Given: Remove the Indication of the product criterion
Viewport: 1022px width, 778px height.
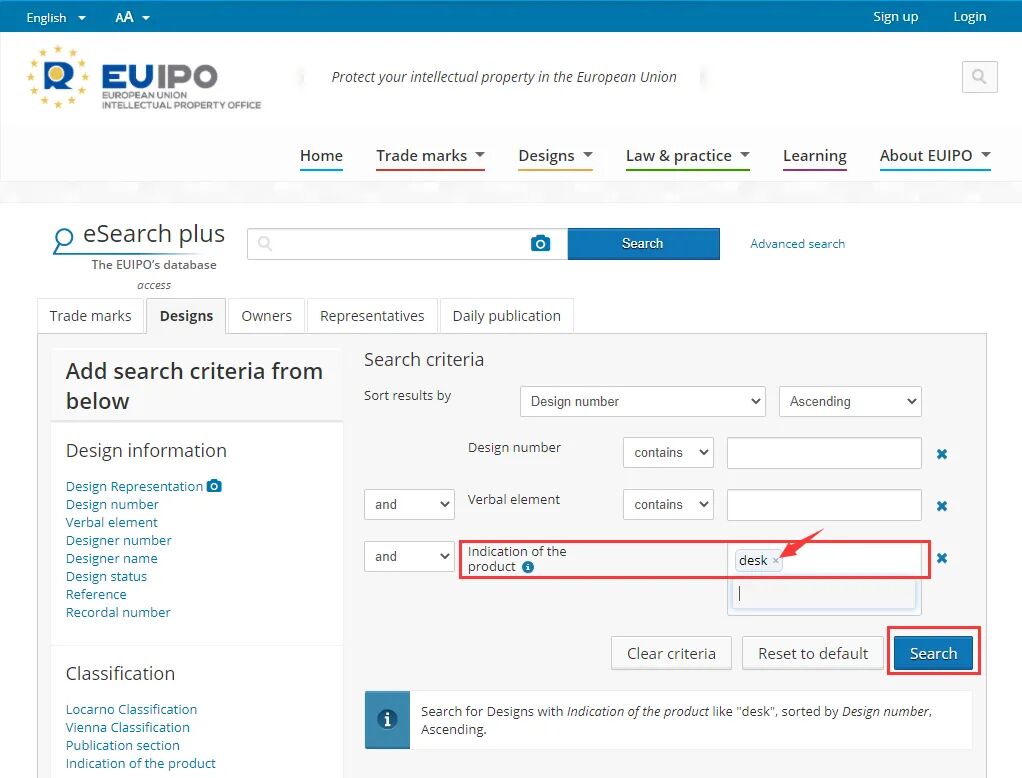Looking at the screenshot, I should click(x=942, y=558).
